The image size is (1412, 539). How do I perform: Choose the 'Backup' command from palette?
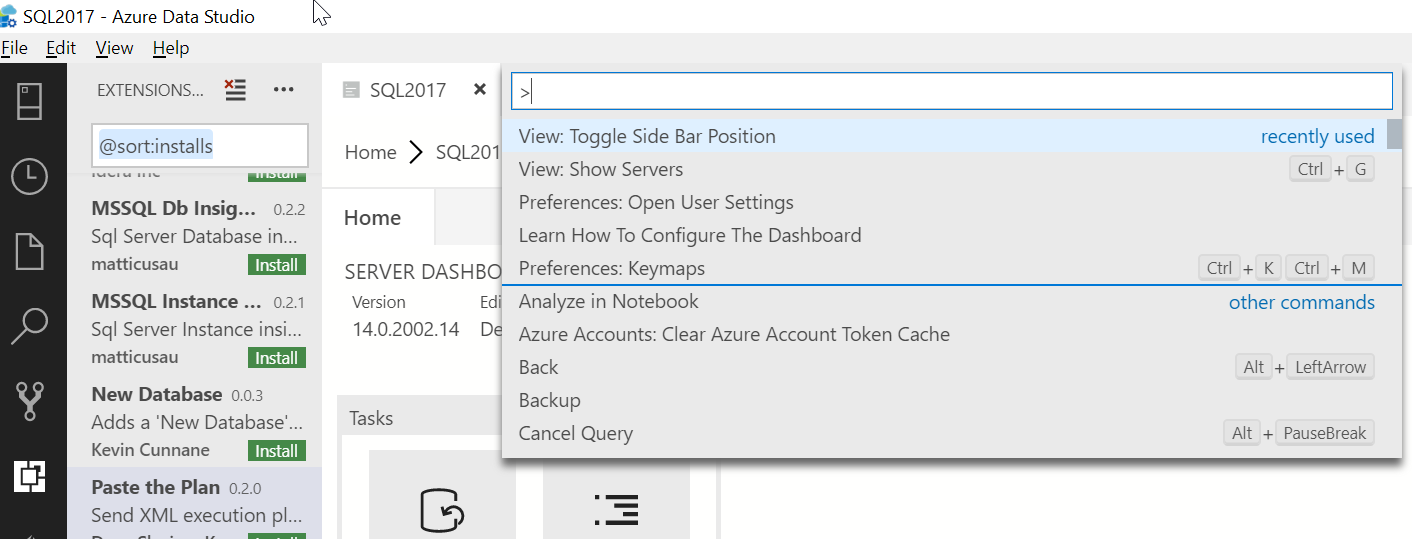[550, 400]
